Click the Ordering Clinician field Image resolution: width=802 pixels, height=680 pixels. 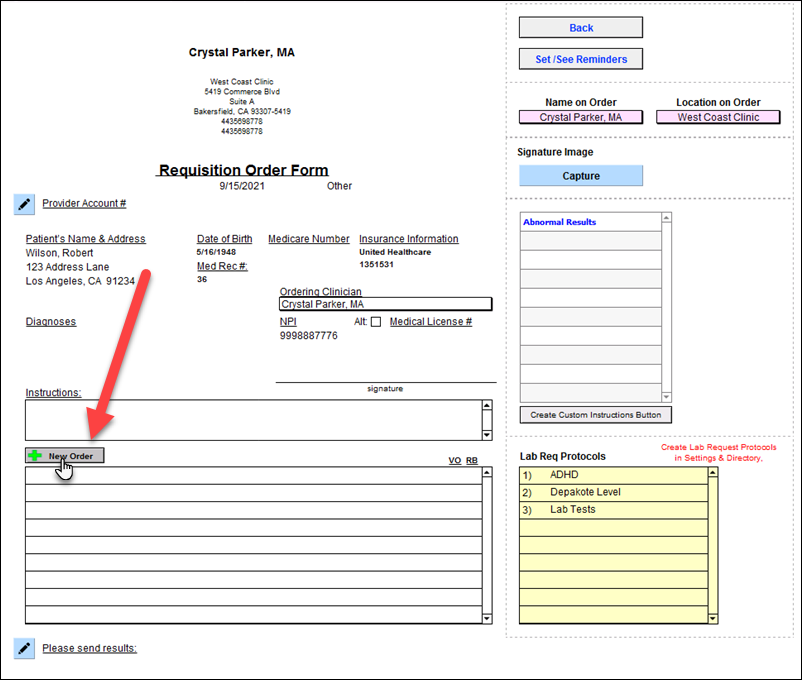(386, 304)
